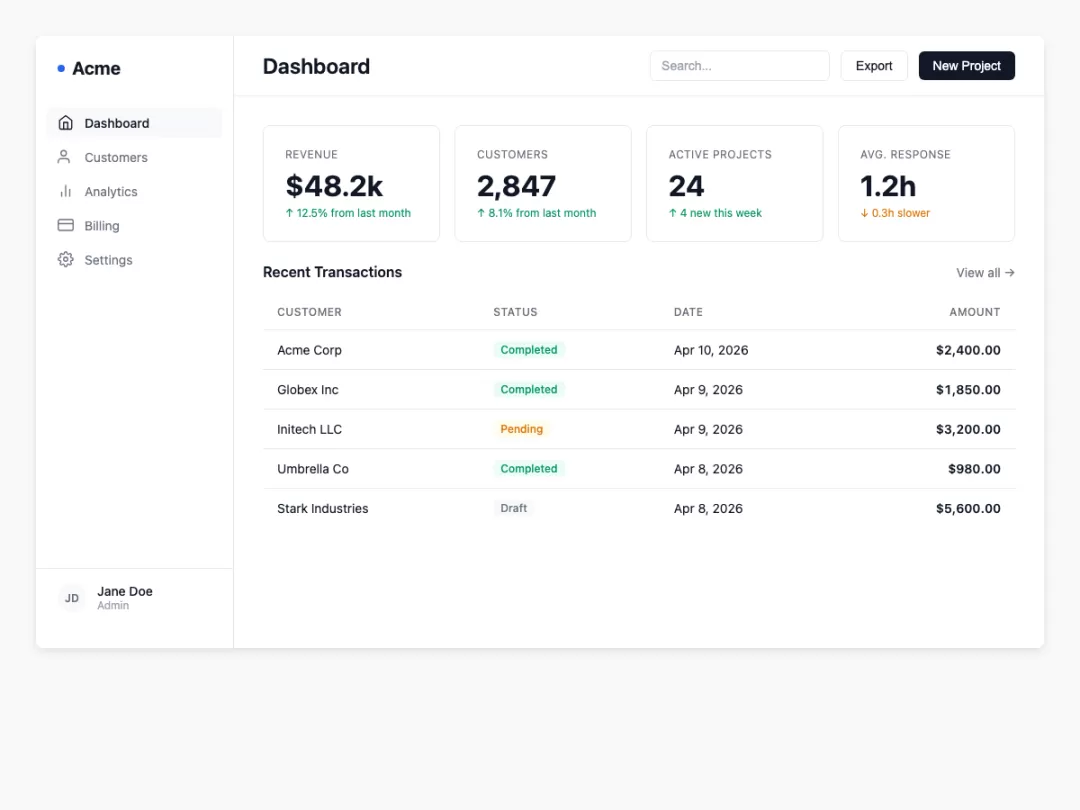Select Settings in the sidebar
1080x810 pixels.
tap(134, 260)
